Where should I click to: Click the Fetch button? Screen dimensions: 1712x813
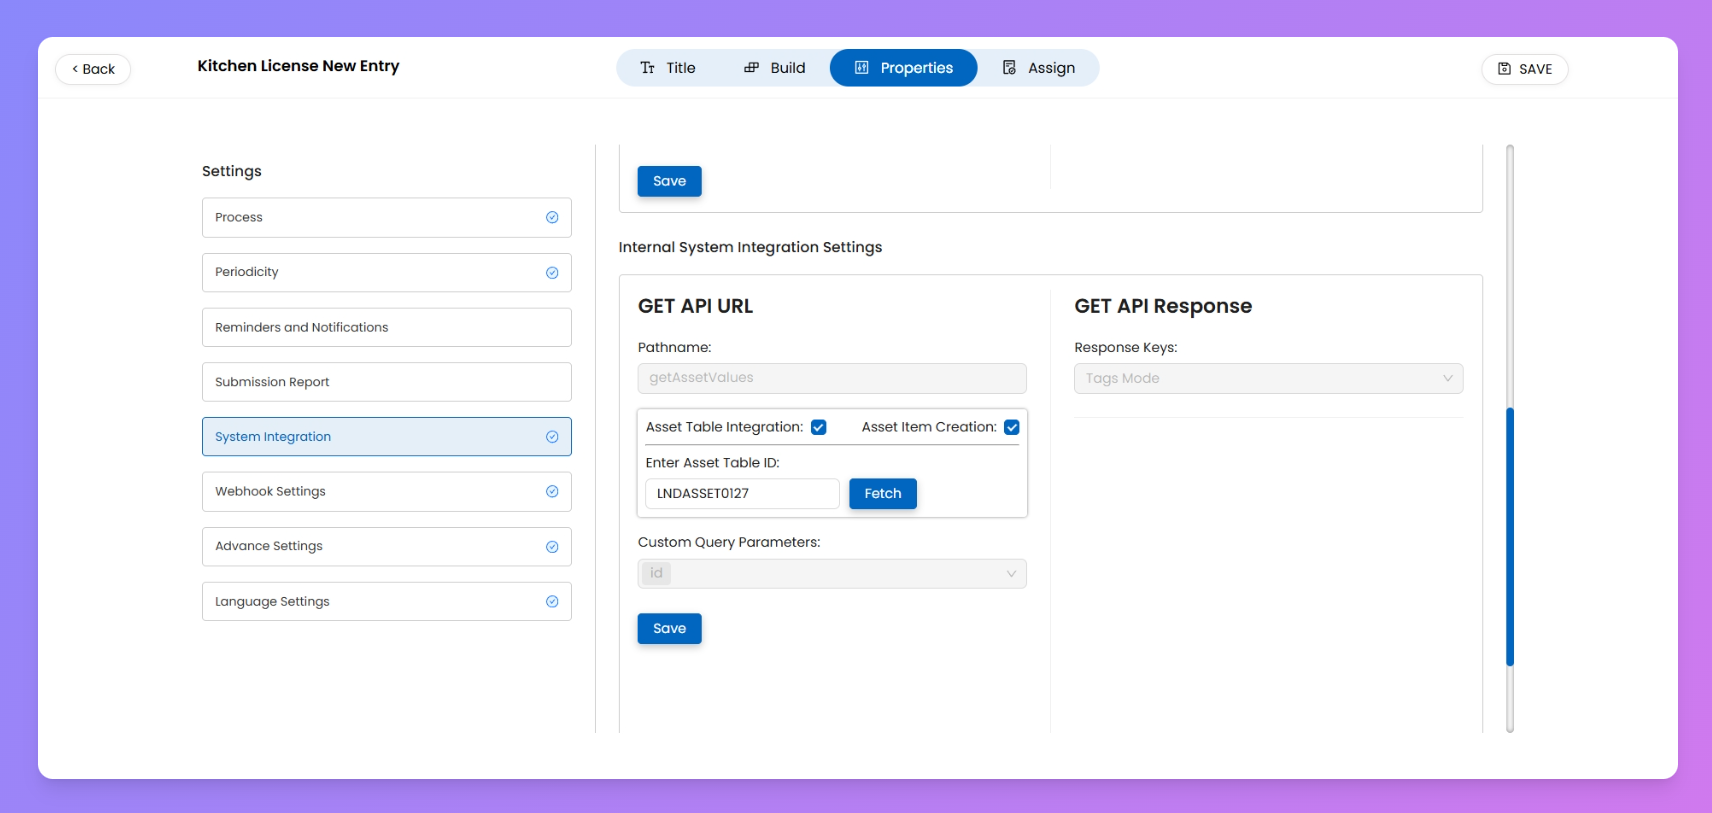[883, 494]
